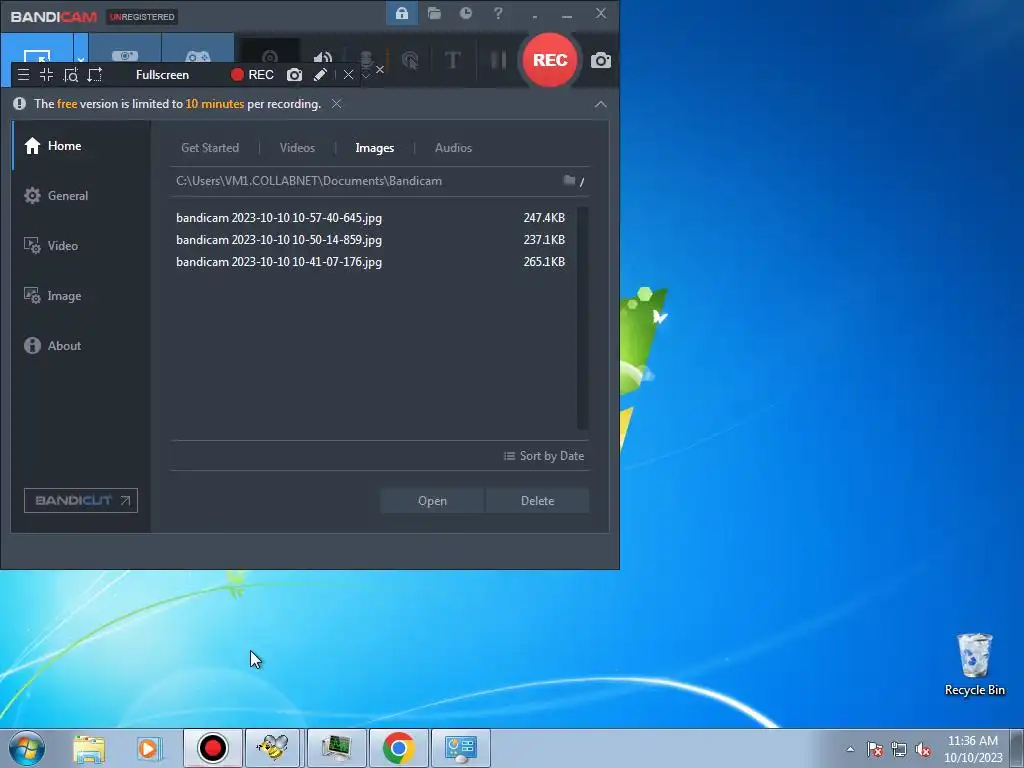Open the bee application taskbar icon
Screen dimensions: 1024x768
[273, 748]
